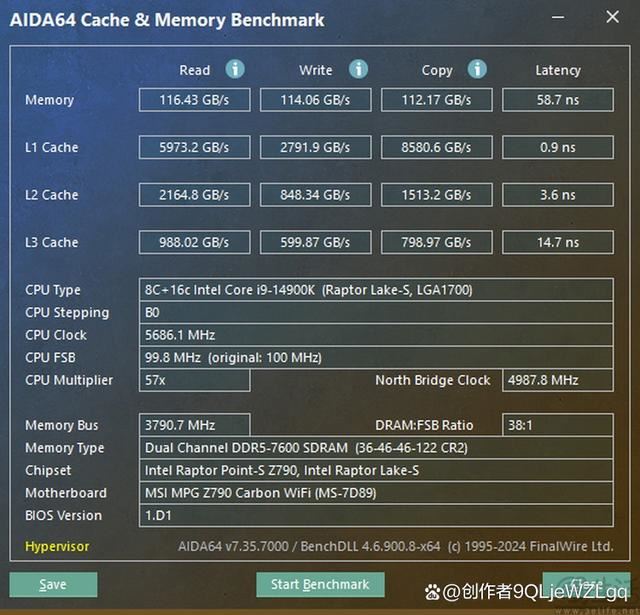Select the L3 Cache Copy value box

coord(437,242)
